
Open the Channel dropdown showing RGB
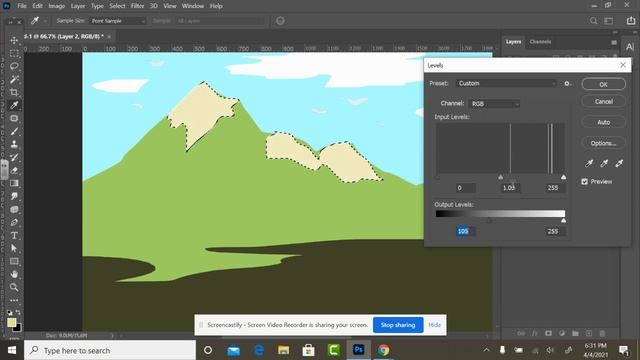[494, 104]
